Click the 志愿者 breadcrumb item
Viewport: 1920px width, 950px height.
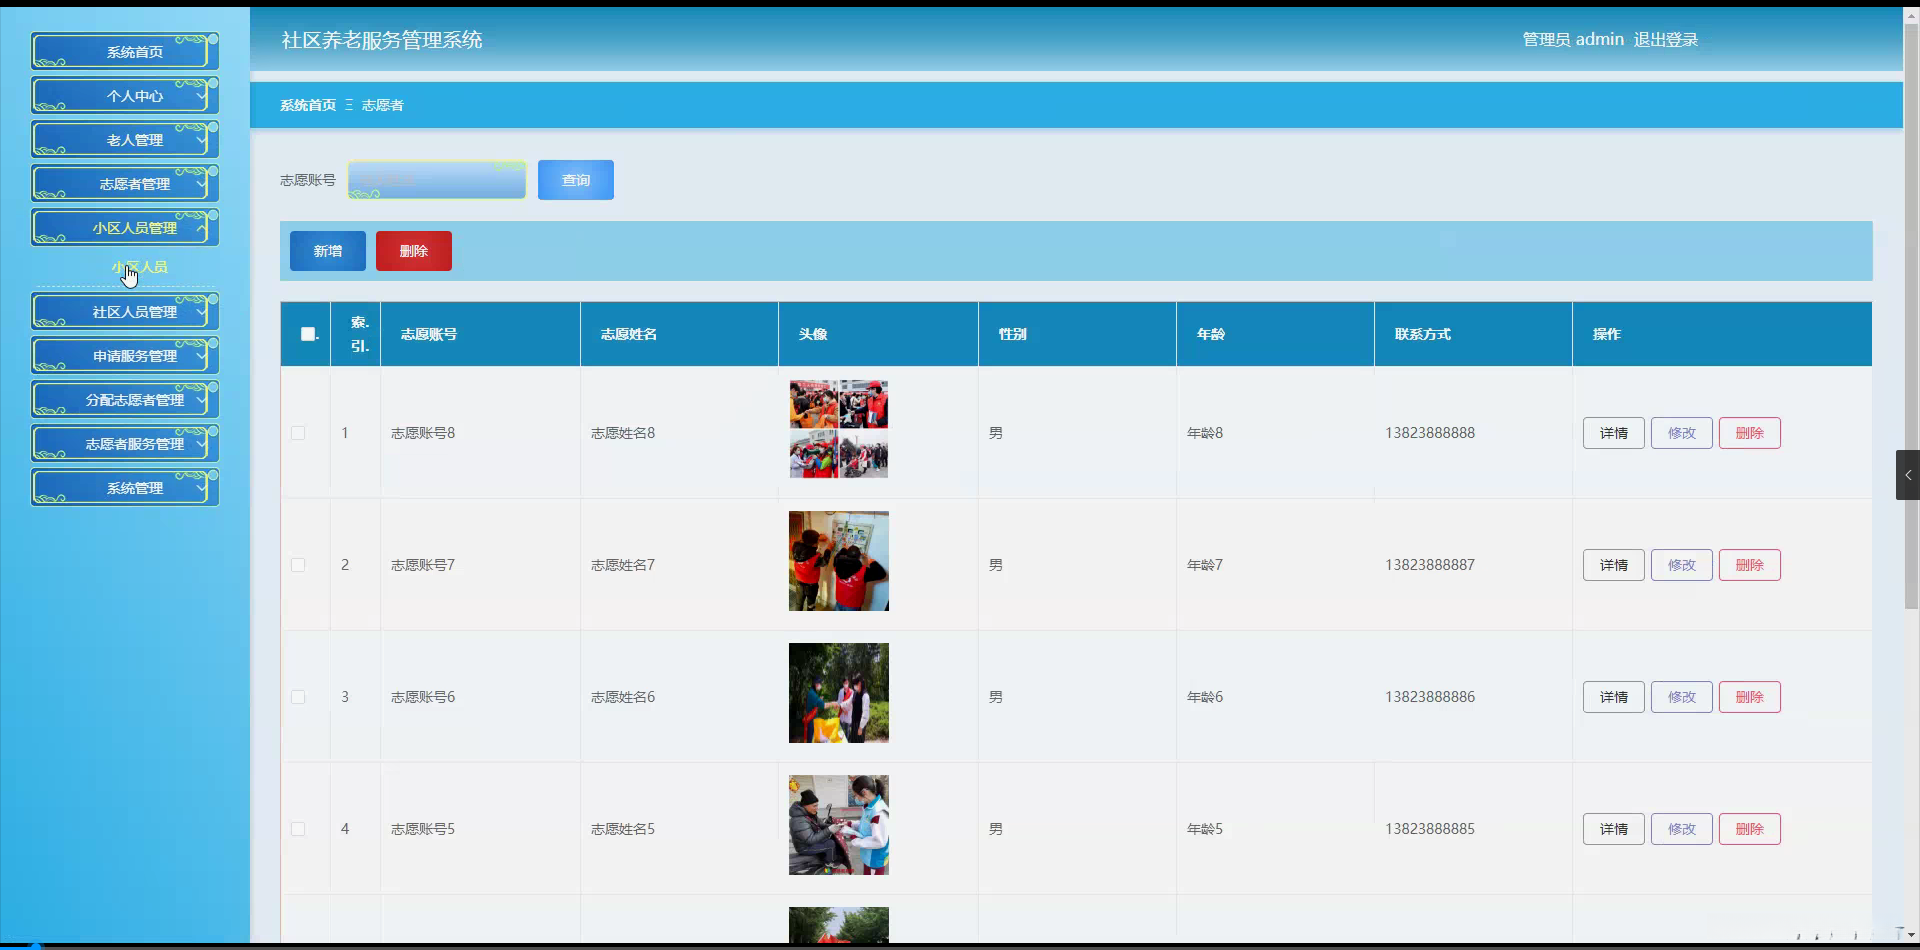pos(382,105)
